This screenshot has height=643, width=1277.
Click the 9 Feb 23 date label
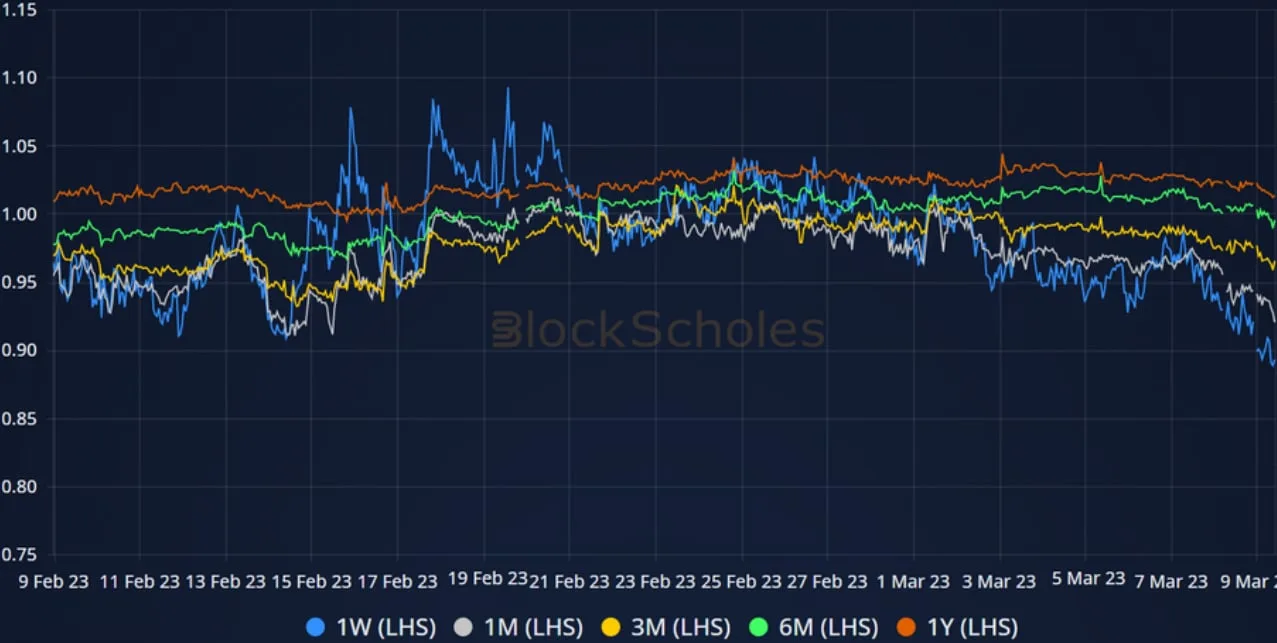coord(52,581)
